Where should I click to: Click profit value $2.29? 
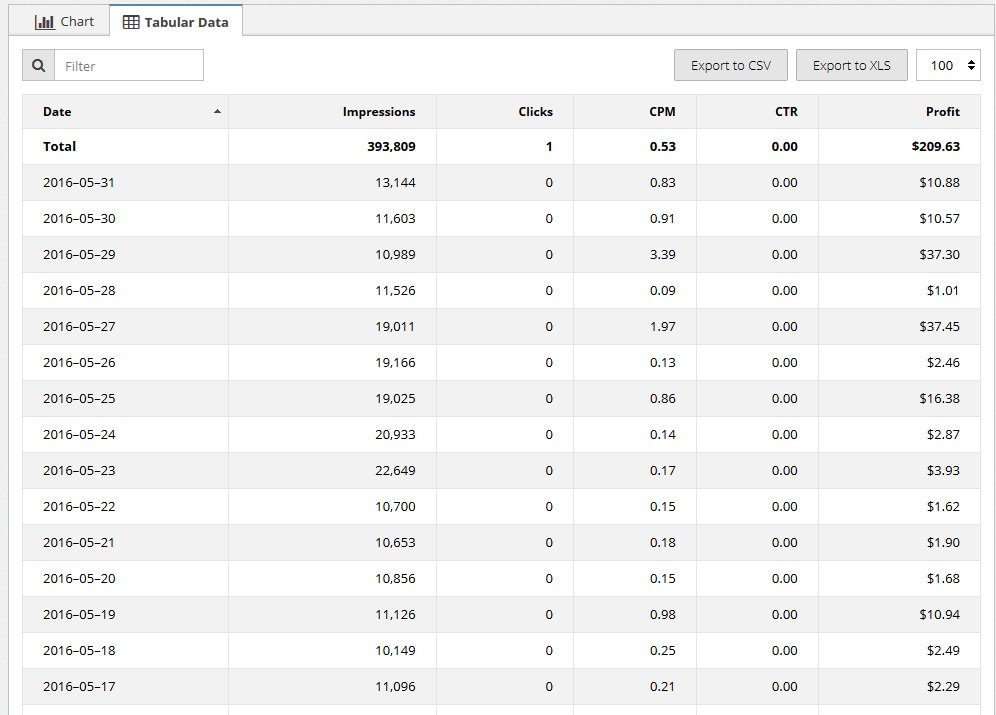(943, 686)
